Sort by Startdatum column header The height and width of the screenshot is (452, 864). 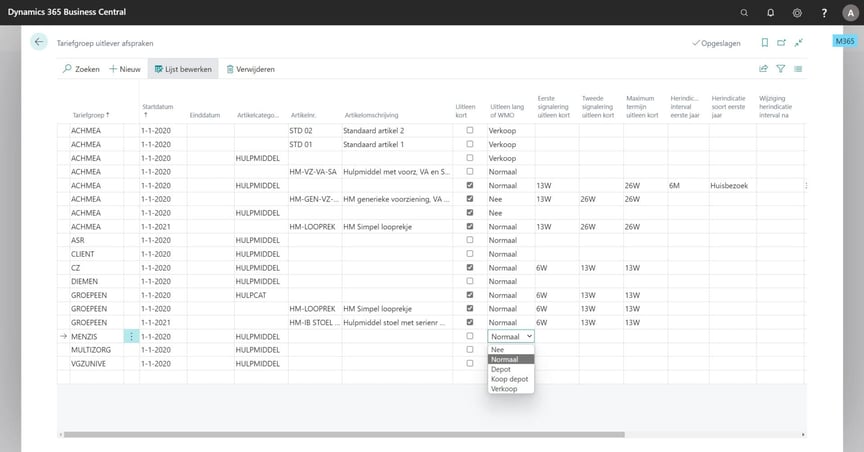(x=157, y=110)
